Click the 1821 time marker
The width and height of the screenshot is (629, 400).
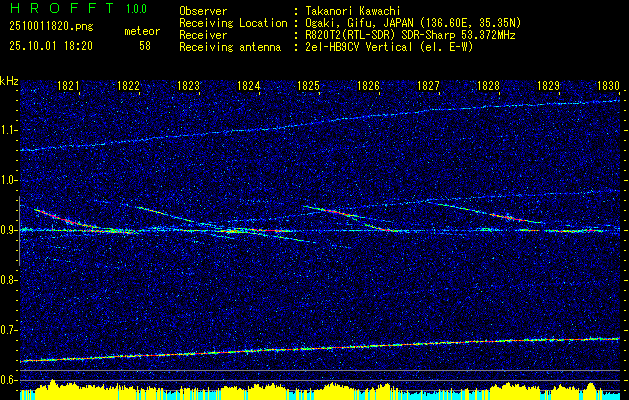pos(69,87)
